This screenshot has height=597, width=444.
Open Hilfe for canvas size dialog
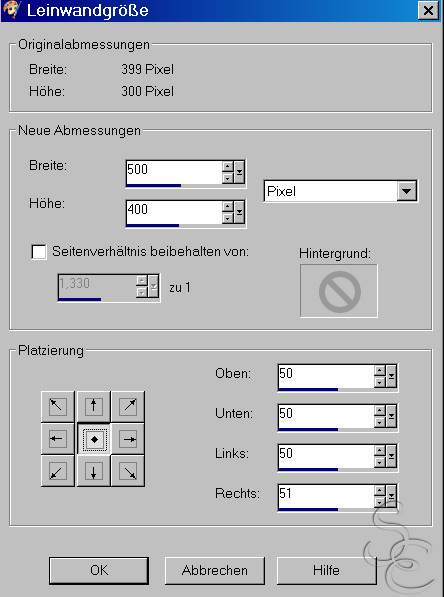tap(326, 570)
